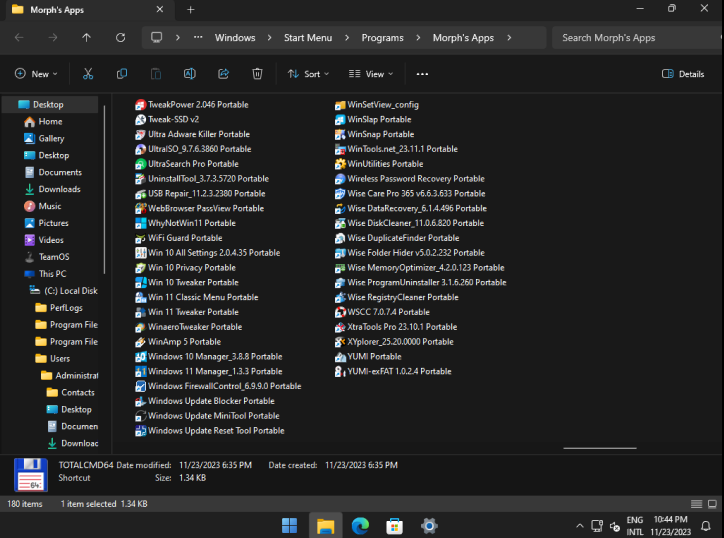Open the New dropdown menu
The image size is (724, 538).
[x=36, y=74]
